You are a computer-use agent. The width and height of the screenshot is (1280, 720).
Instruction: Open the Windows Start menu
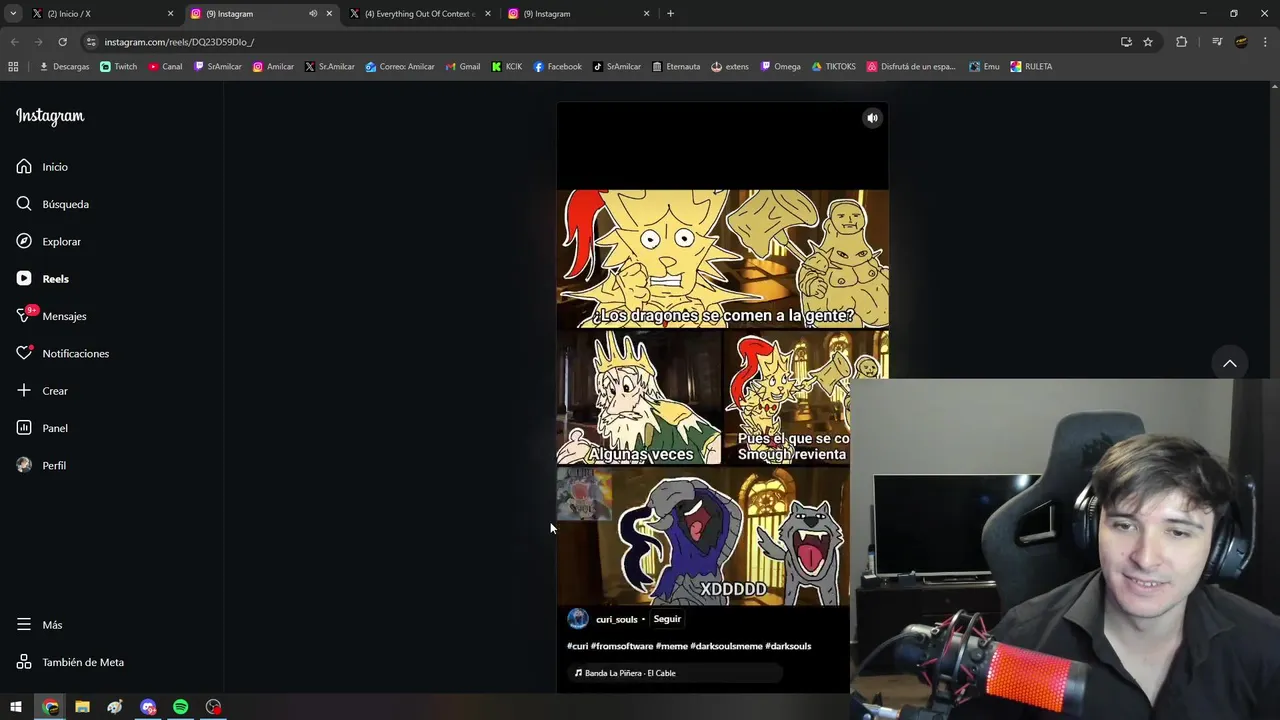(15, 707)
